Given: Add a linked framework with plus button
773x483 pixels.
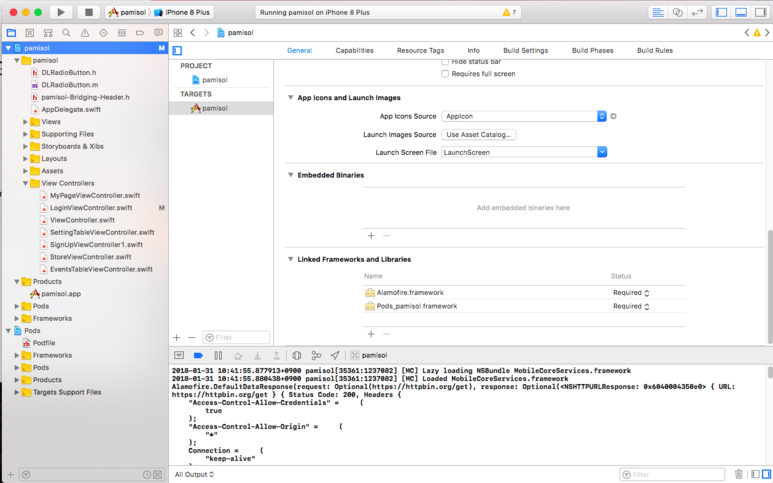Looking at the screenshot, I should [371, 334].
